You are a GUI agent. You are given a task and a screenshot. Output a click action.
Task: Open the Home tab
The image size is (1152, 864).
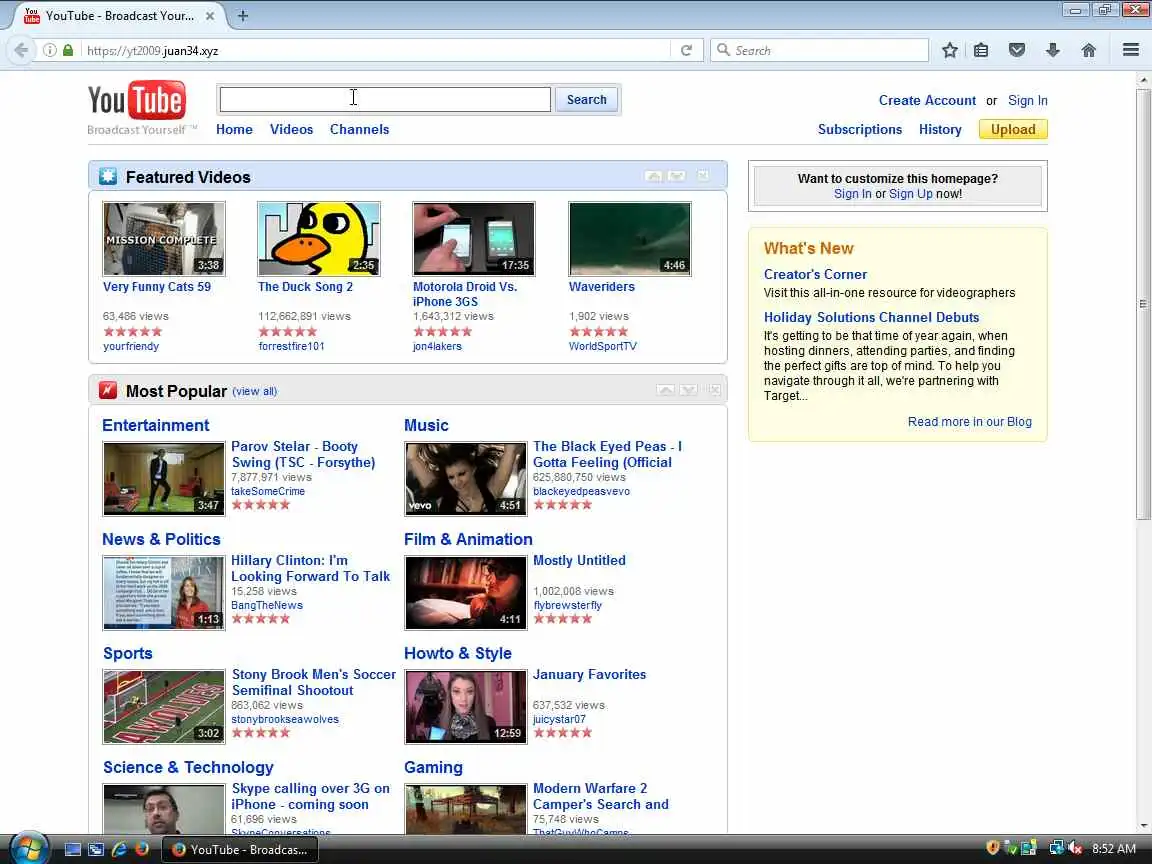[x=234, y=129]
